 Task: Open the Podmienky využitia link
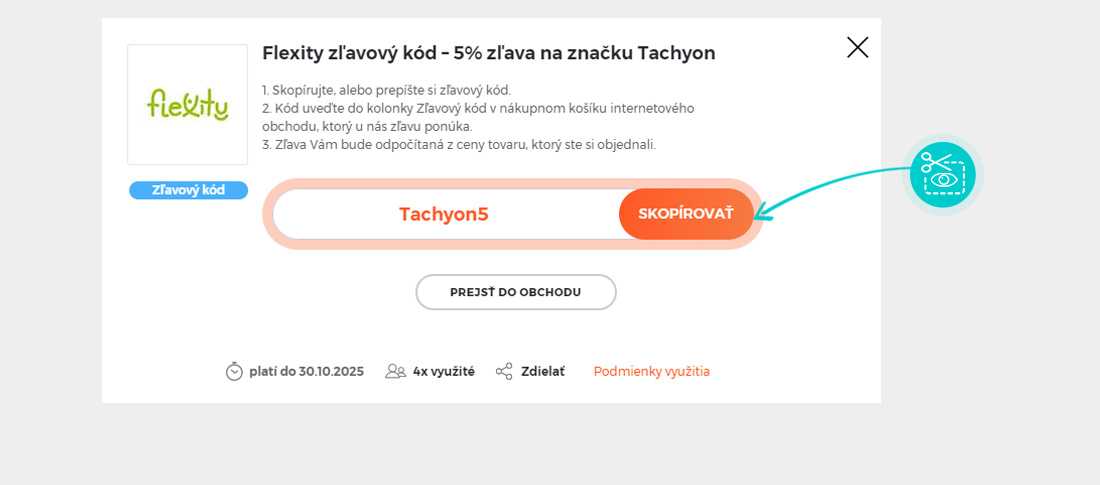(x=651, y=371)
